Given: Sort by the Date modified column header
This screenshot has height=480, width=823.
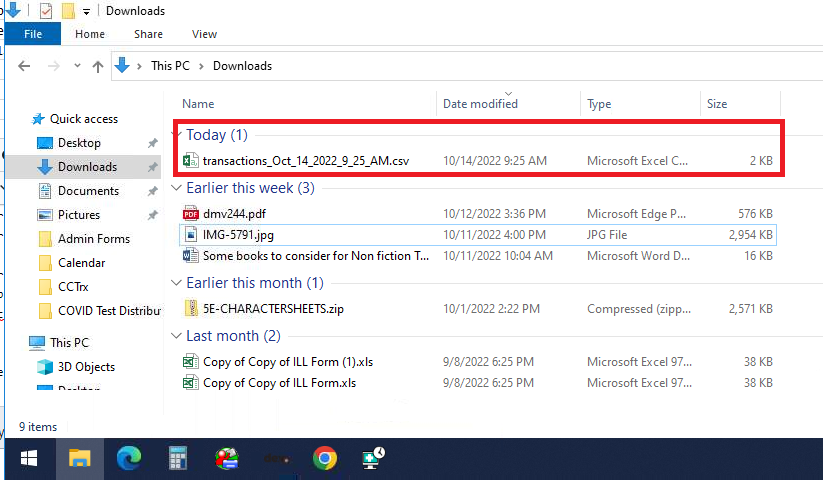Looking at the screenshot, I should click(480, 104).
